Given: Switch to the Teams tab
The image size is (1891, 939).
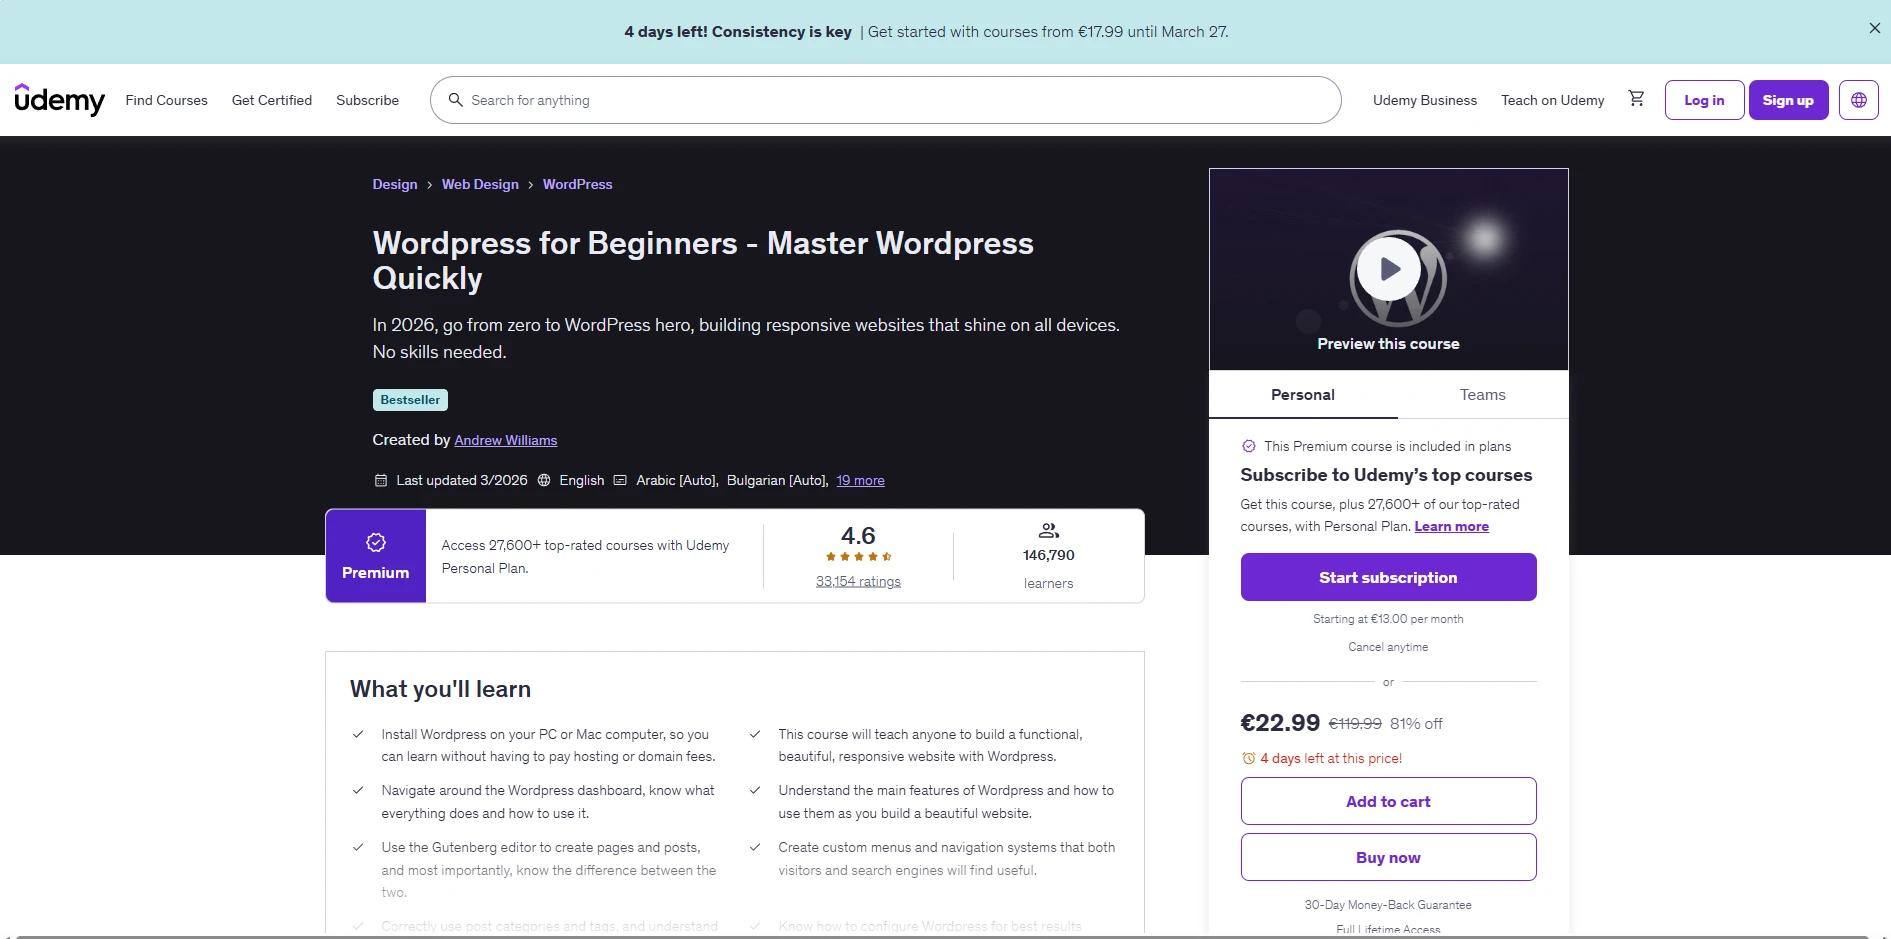Looking at the screenshot, I should pos(1482,394).
